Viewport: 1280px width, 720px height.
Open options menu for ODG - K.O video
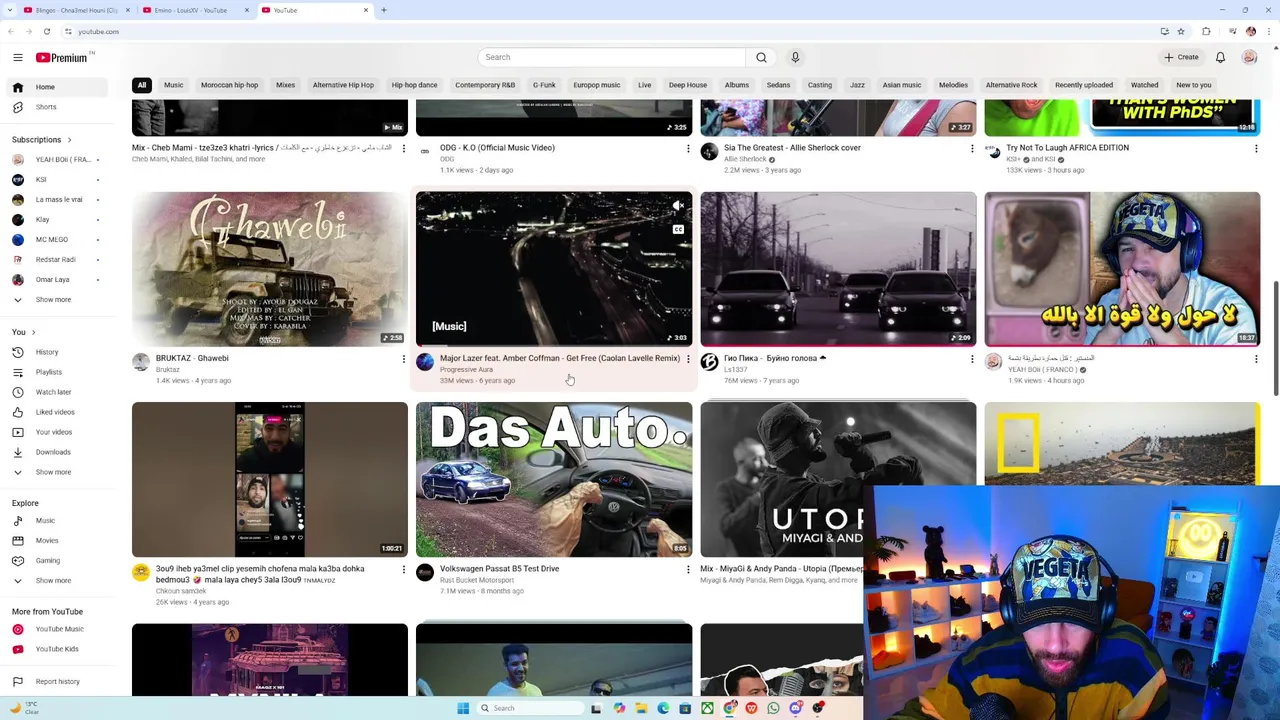tap(688, 149)
